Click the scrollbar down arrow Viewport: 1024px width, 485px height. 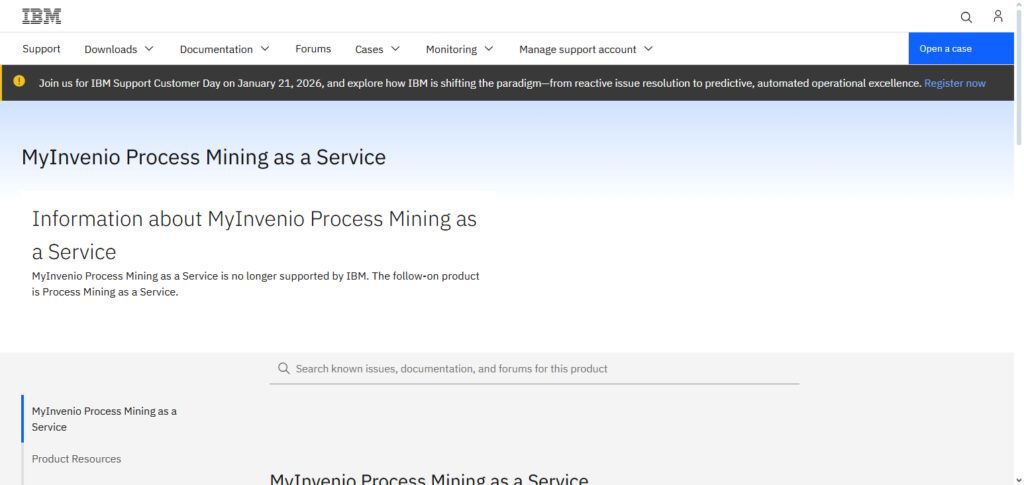tap(1019, 480)
